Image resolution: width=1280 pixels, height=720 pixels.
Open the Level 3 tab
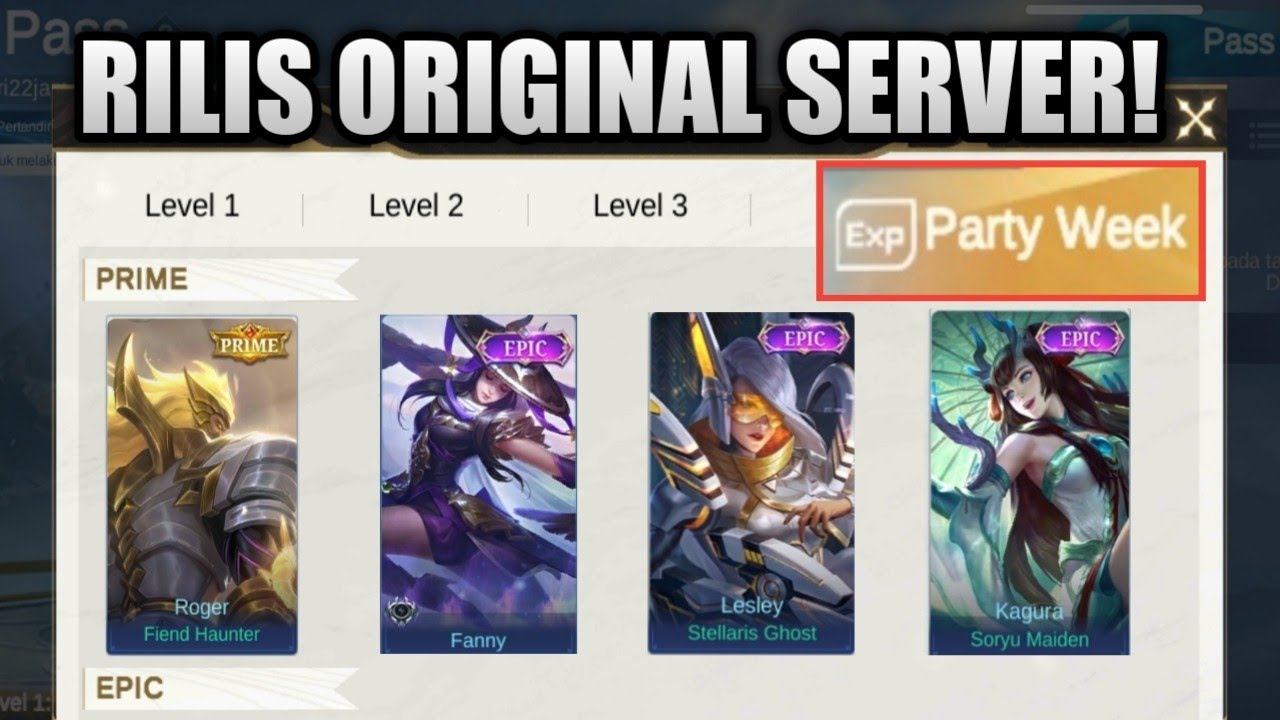pos(640,206)
